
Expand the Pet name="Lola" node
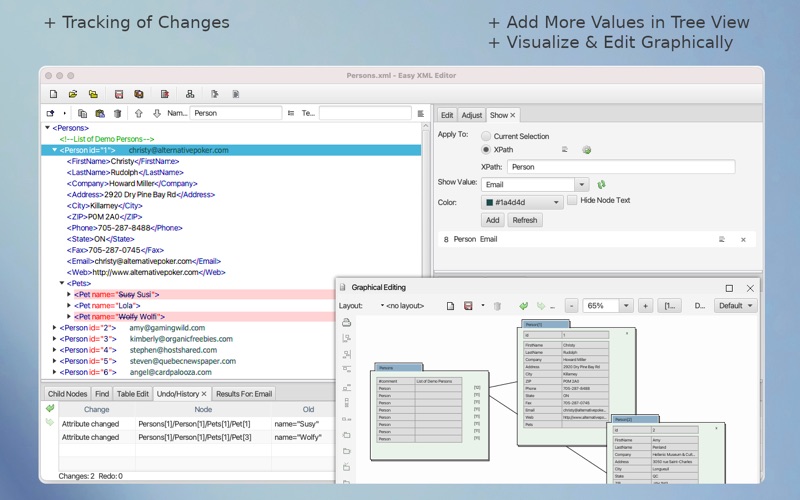coord(69,305)
